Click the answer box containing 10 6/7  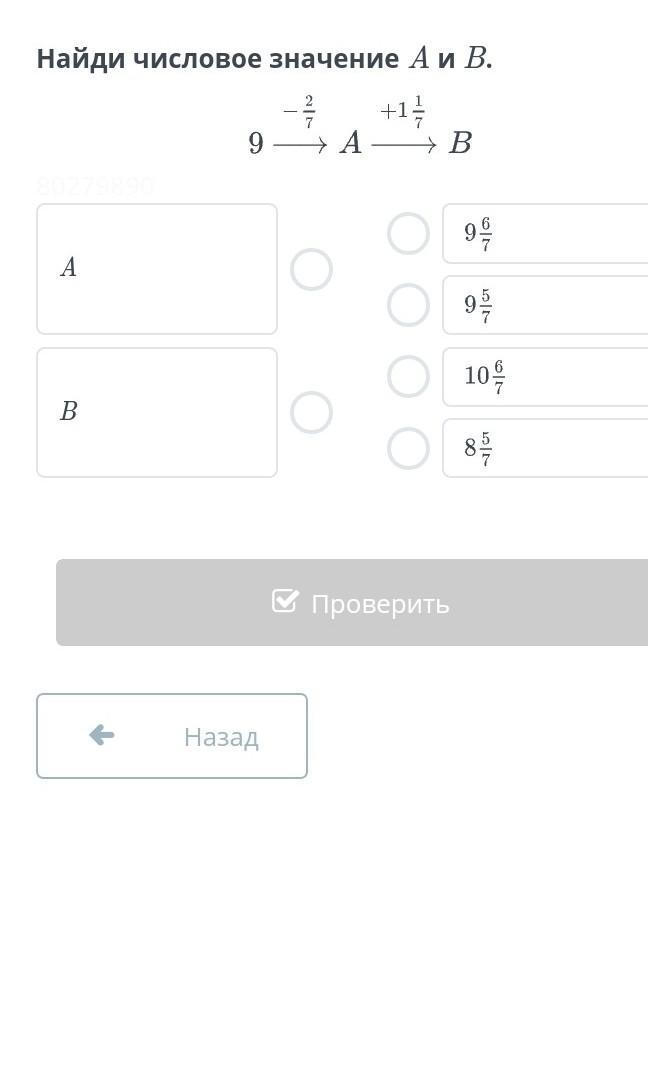tap(545, 377)
